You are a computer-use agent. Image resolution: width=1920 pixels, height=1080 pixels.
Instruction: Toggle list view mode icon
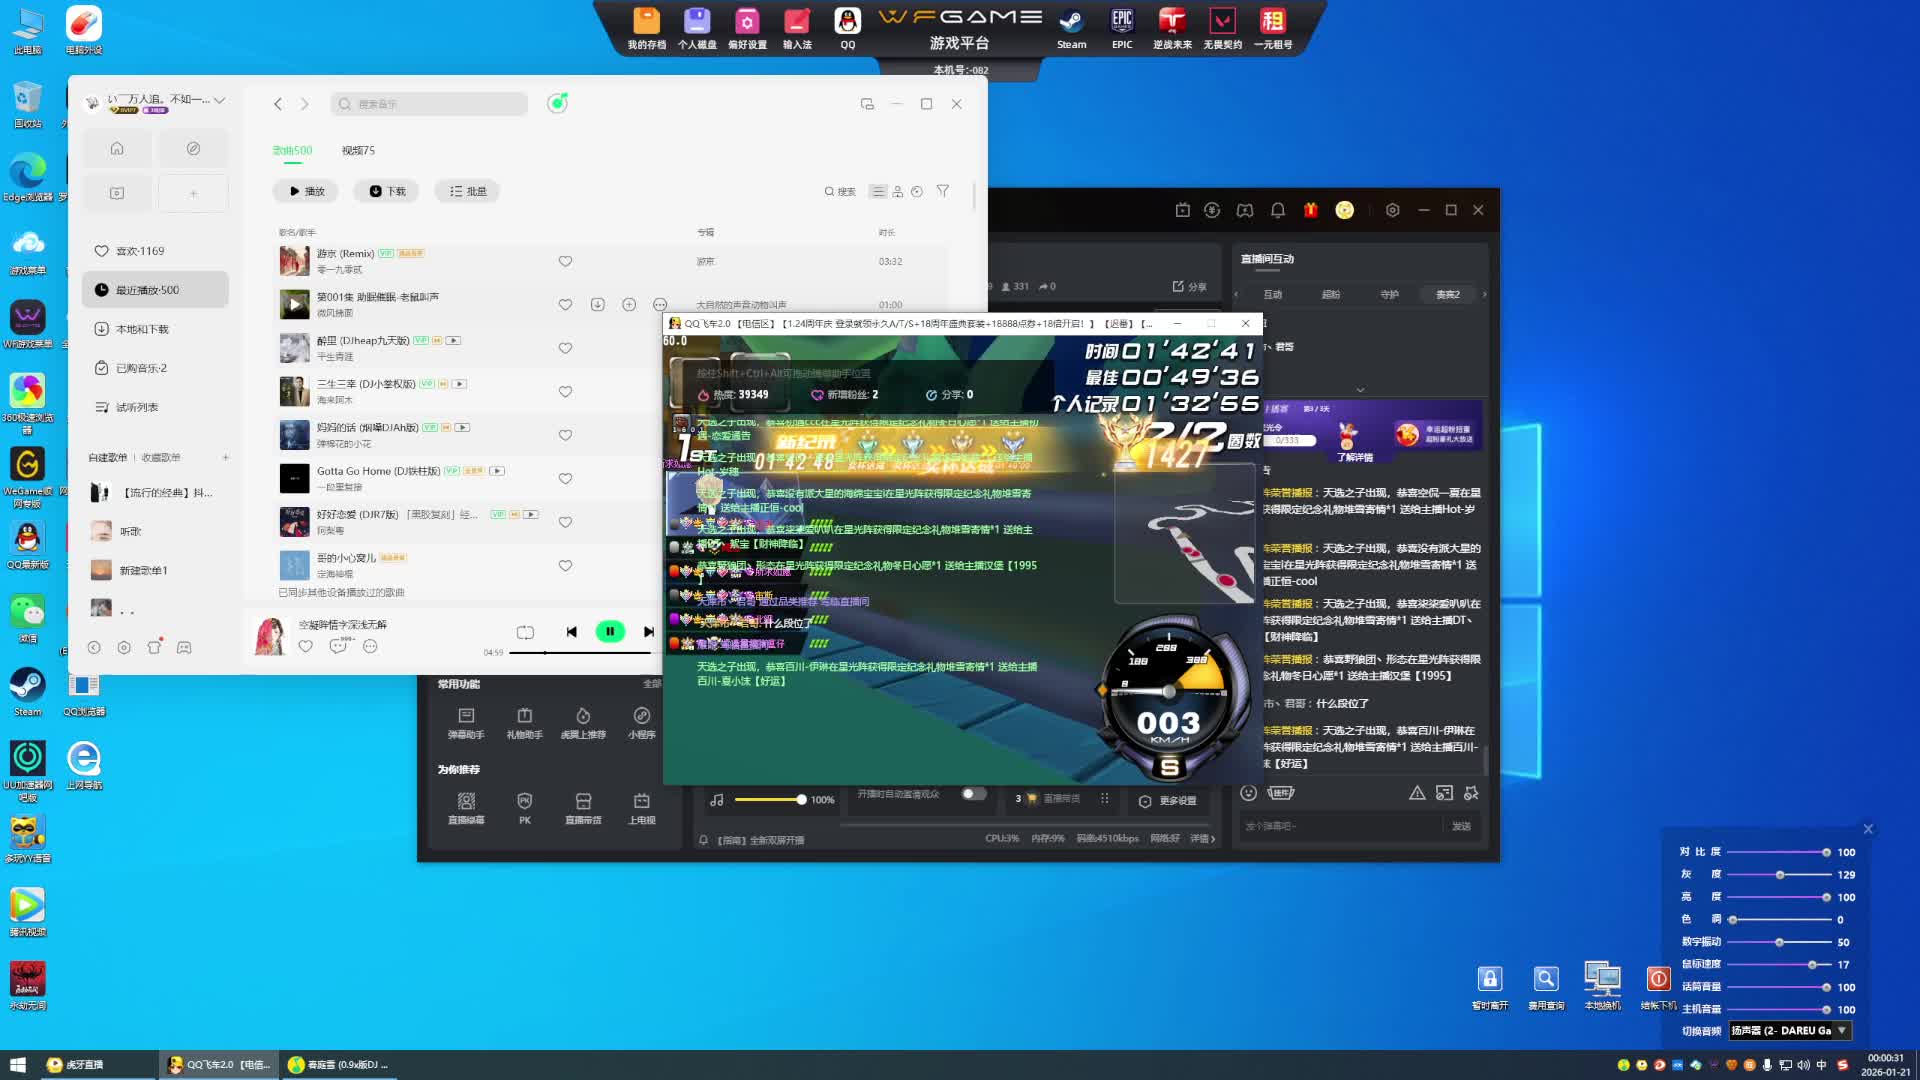(x=878, y=191)
